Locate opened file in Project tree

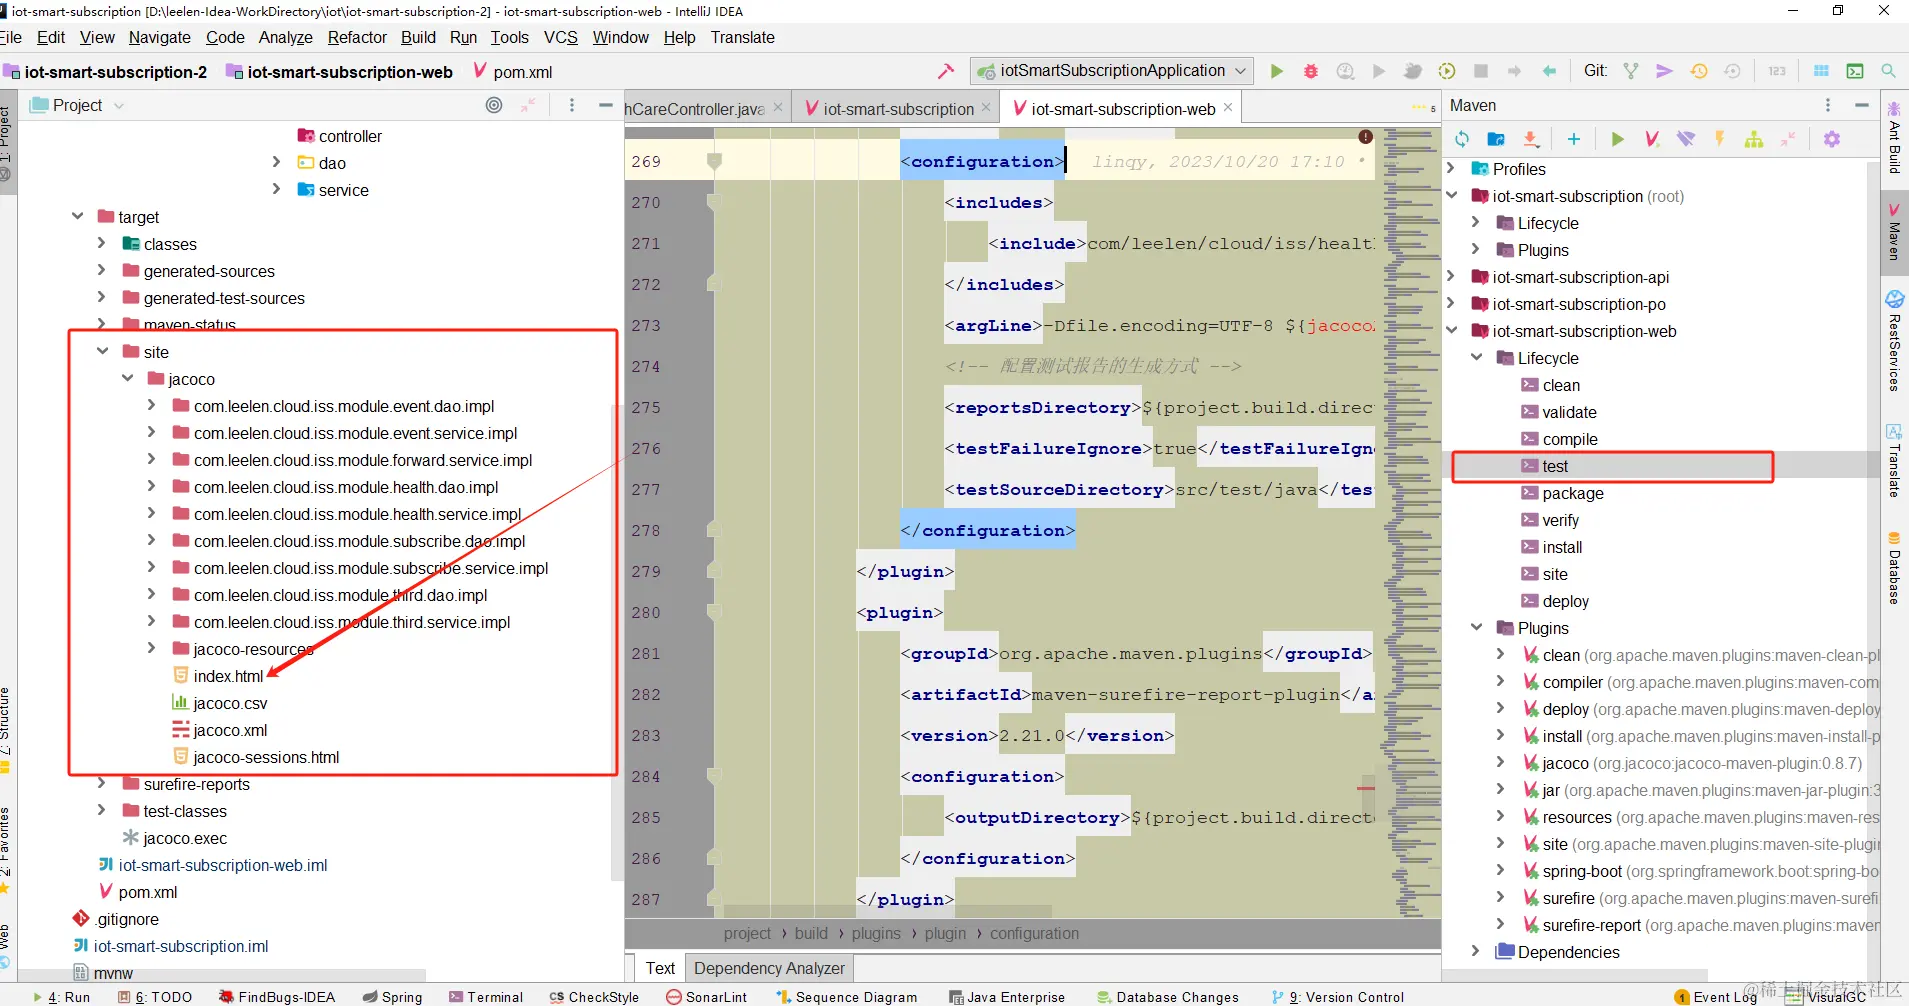point(494,105)
